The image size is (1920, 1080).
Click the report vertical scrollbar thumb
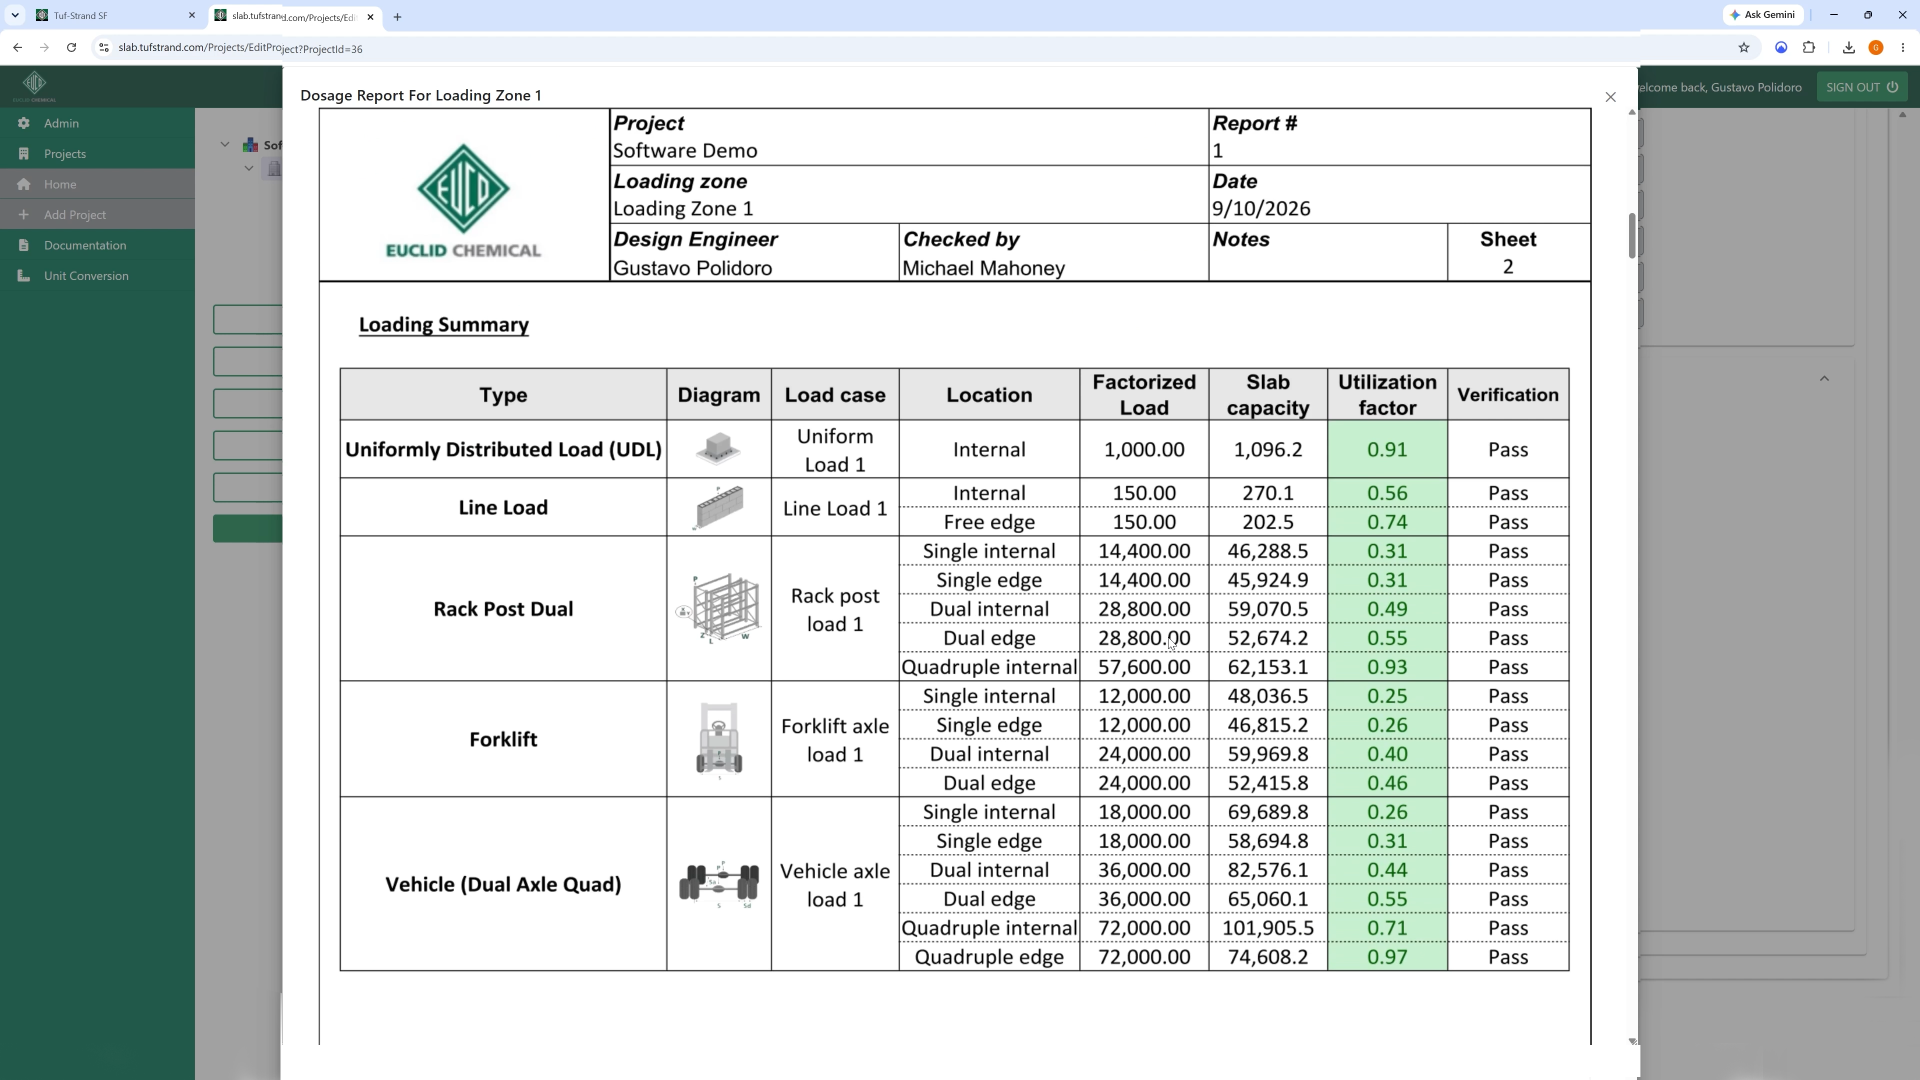pos(1632,236)
